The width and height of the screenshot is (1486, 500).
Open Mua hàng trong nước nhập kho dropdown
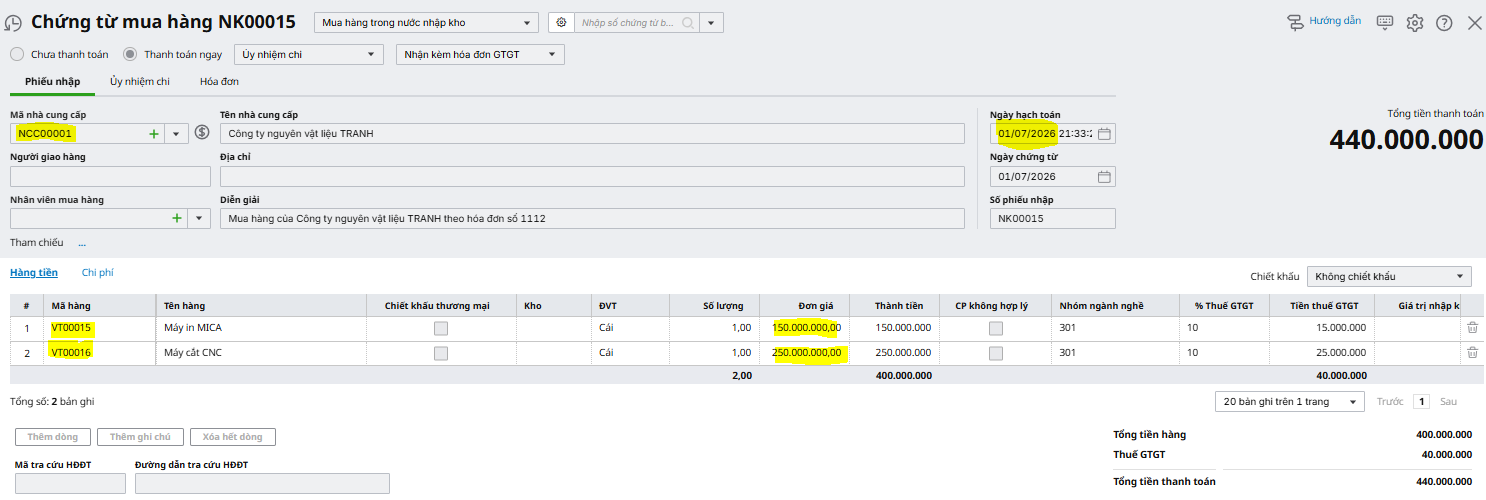point(426,22)
